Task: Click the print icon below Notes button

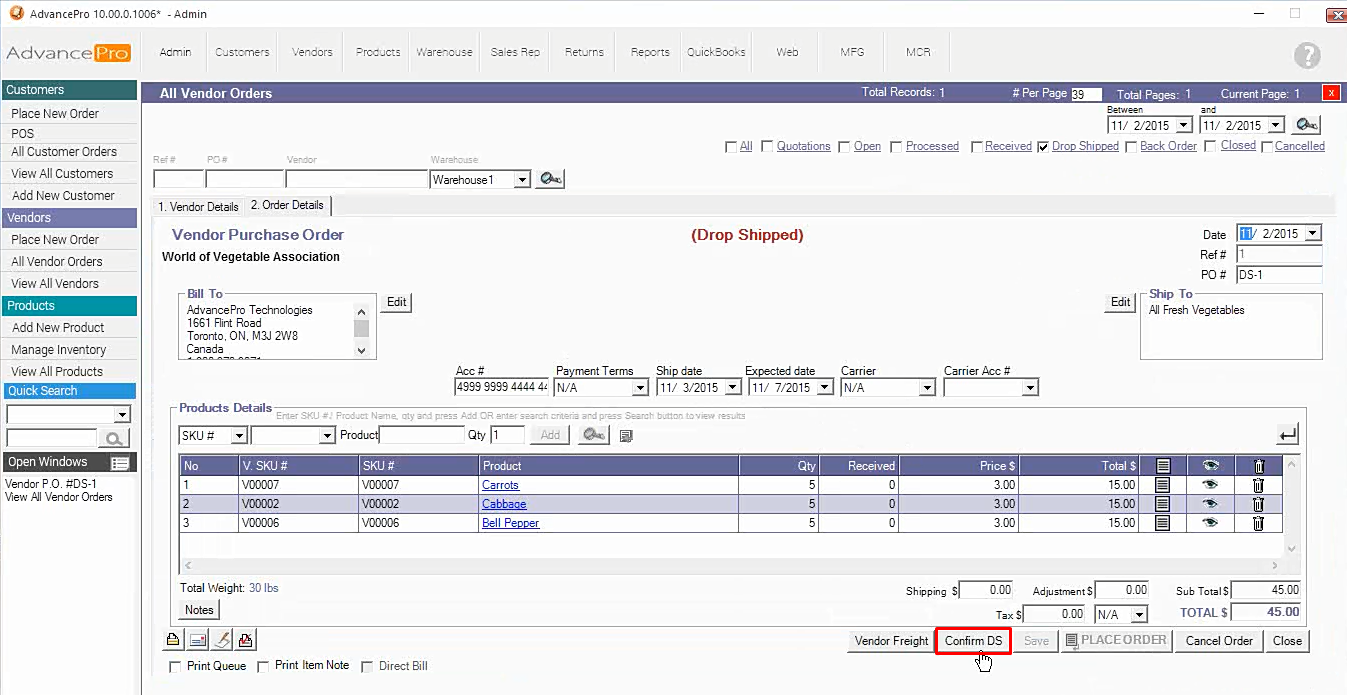Action: point(173,640)
